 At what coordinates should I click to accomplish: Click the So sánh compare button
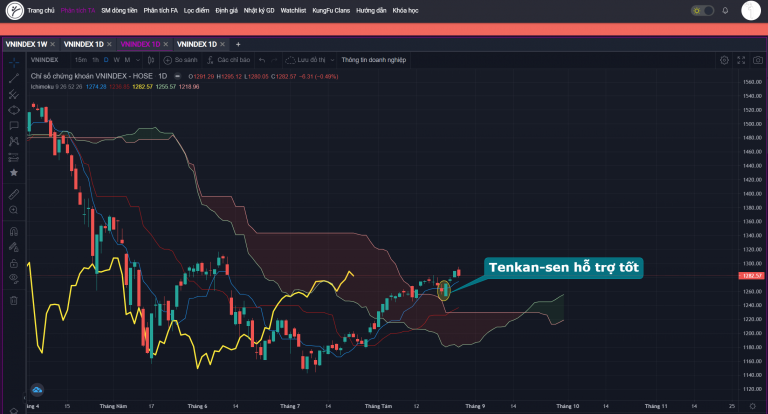pyautogui.click(x=181, y=60)
